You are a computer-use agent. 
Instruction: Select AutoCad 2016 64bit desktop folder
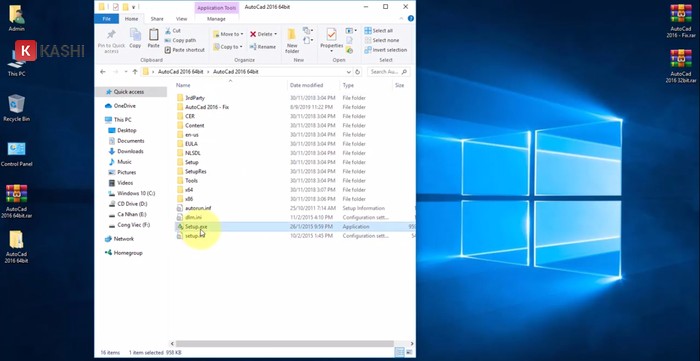[17, 247]
